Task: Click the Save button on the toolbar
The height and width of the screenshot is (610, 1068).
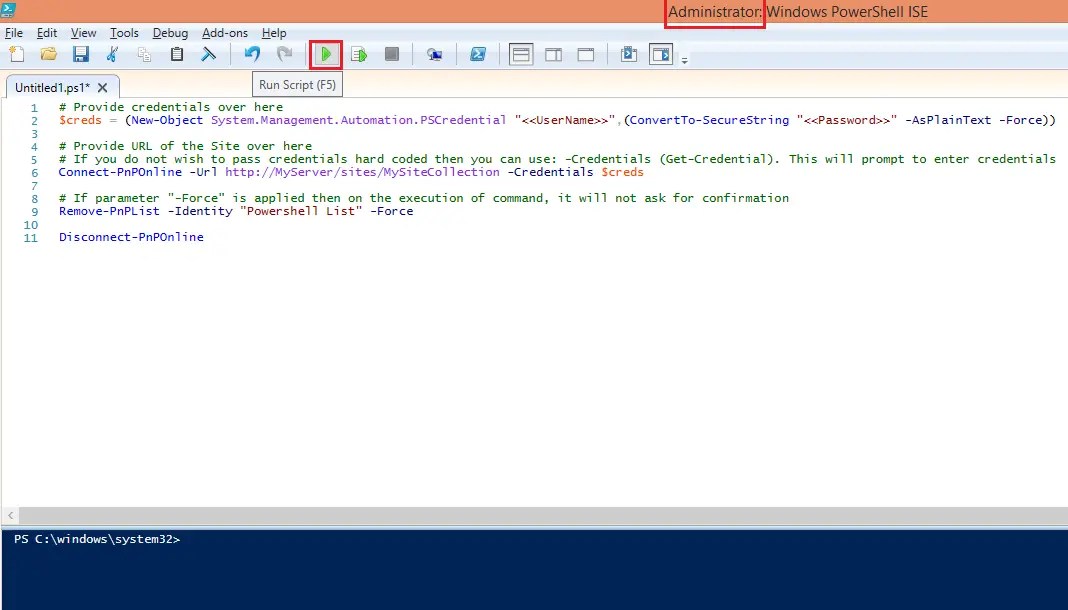Action: click(x=82, y=54)
